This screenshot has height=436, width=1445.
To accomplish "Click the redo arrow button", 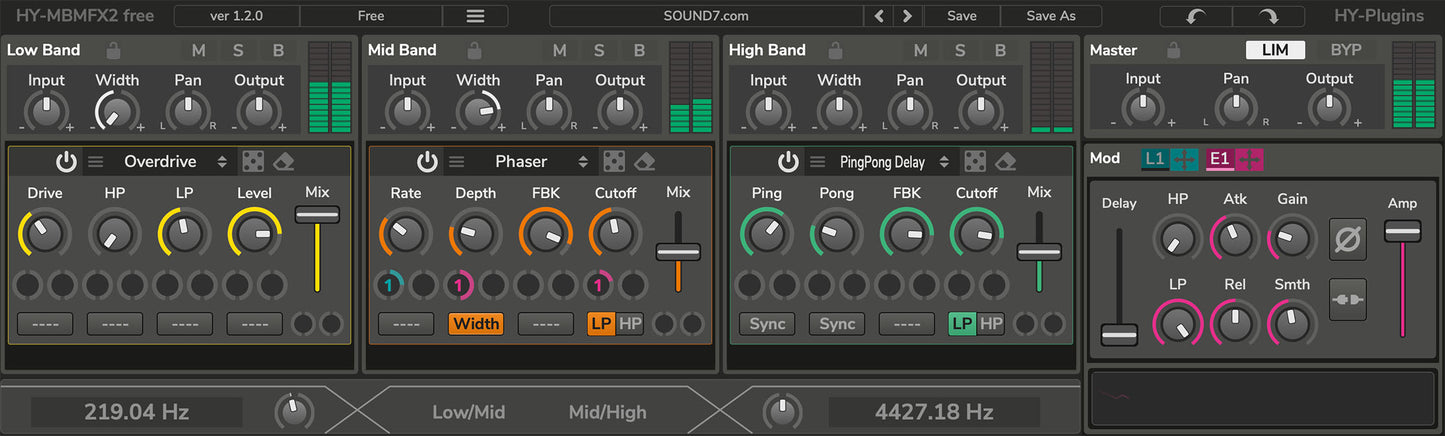I will pos(1268,16).
